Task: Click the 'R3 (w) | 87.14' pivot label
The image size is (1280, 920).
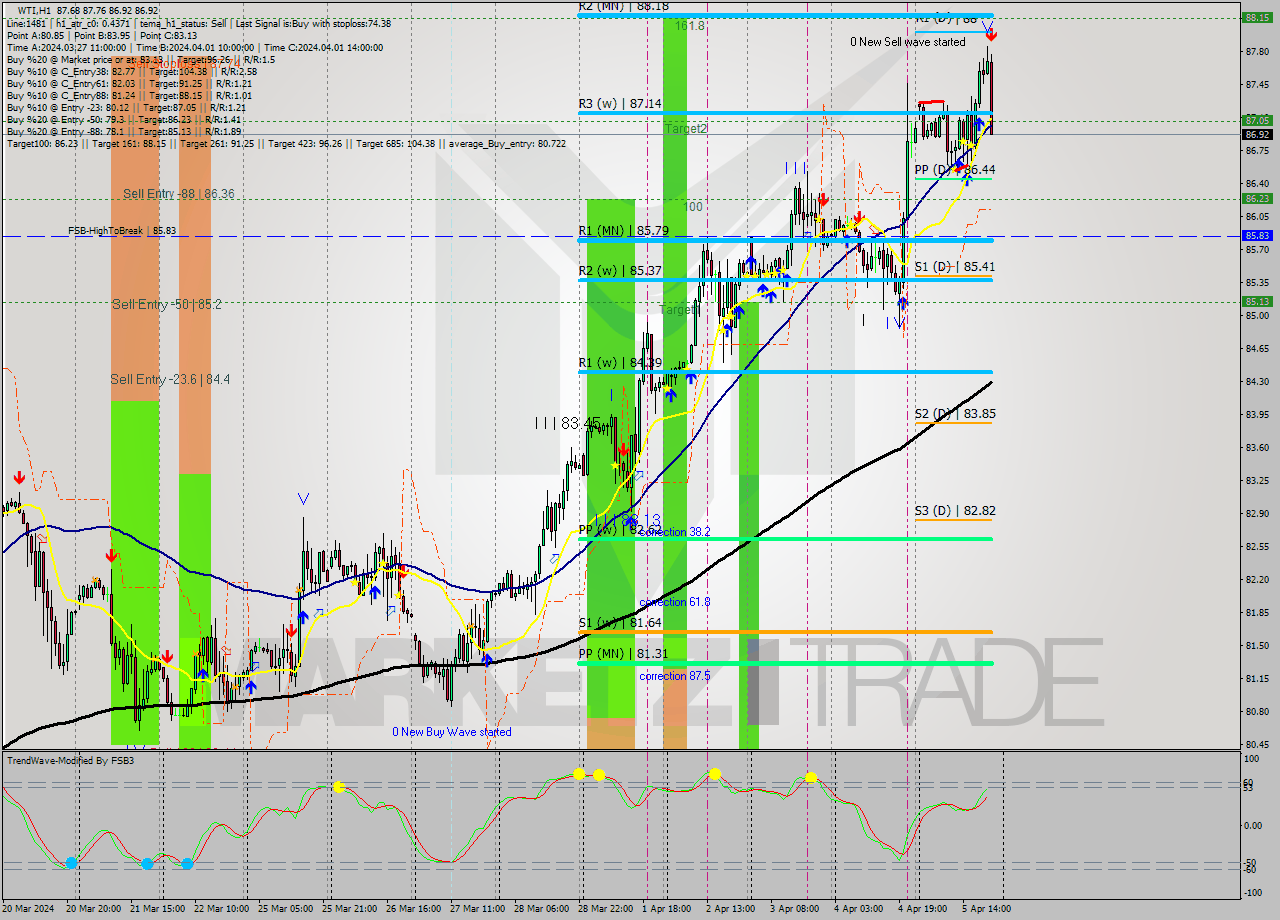Action: tap(620, 103)
